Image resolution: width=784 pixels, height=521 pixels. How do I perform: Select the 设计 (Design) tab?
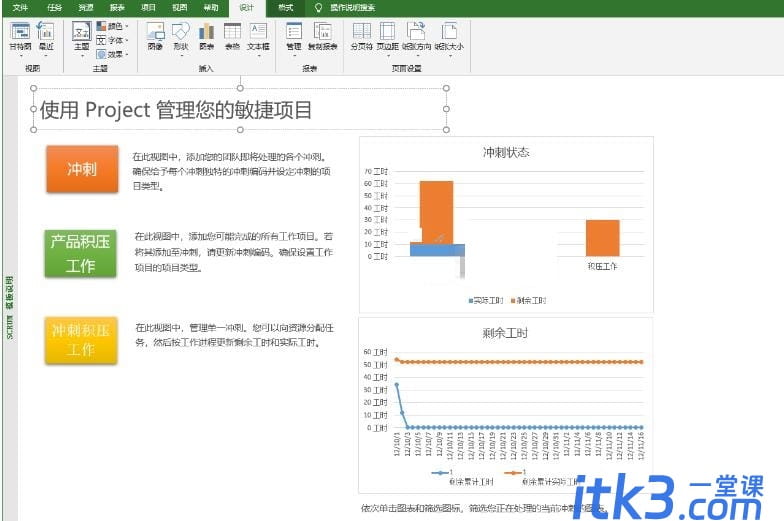point(246,8)
